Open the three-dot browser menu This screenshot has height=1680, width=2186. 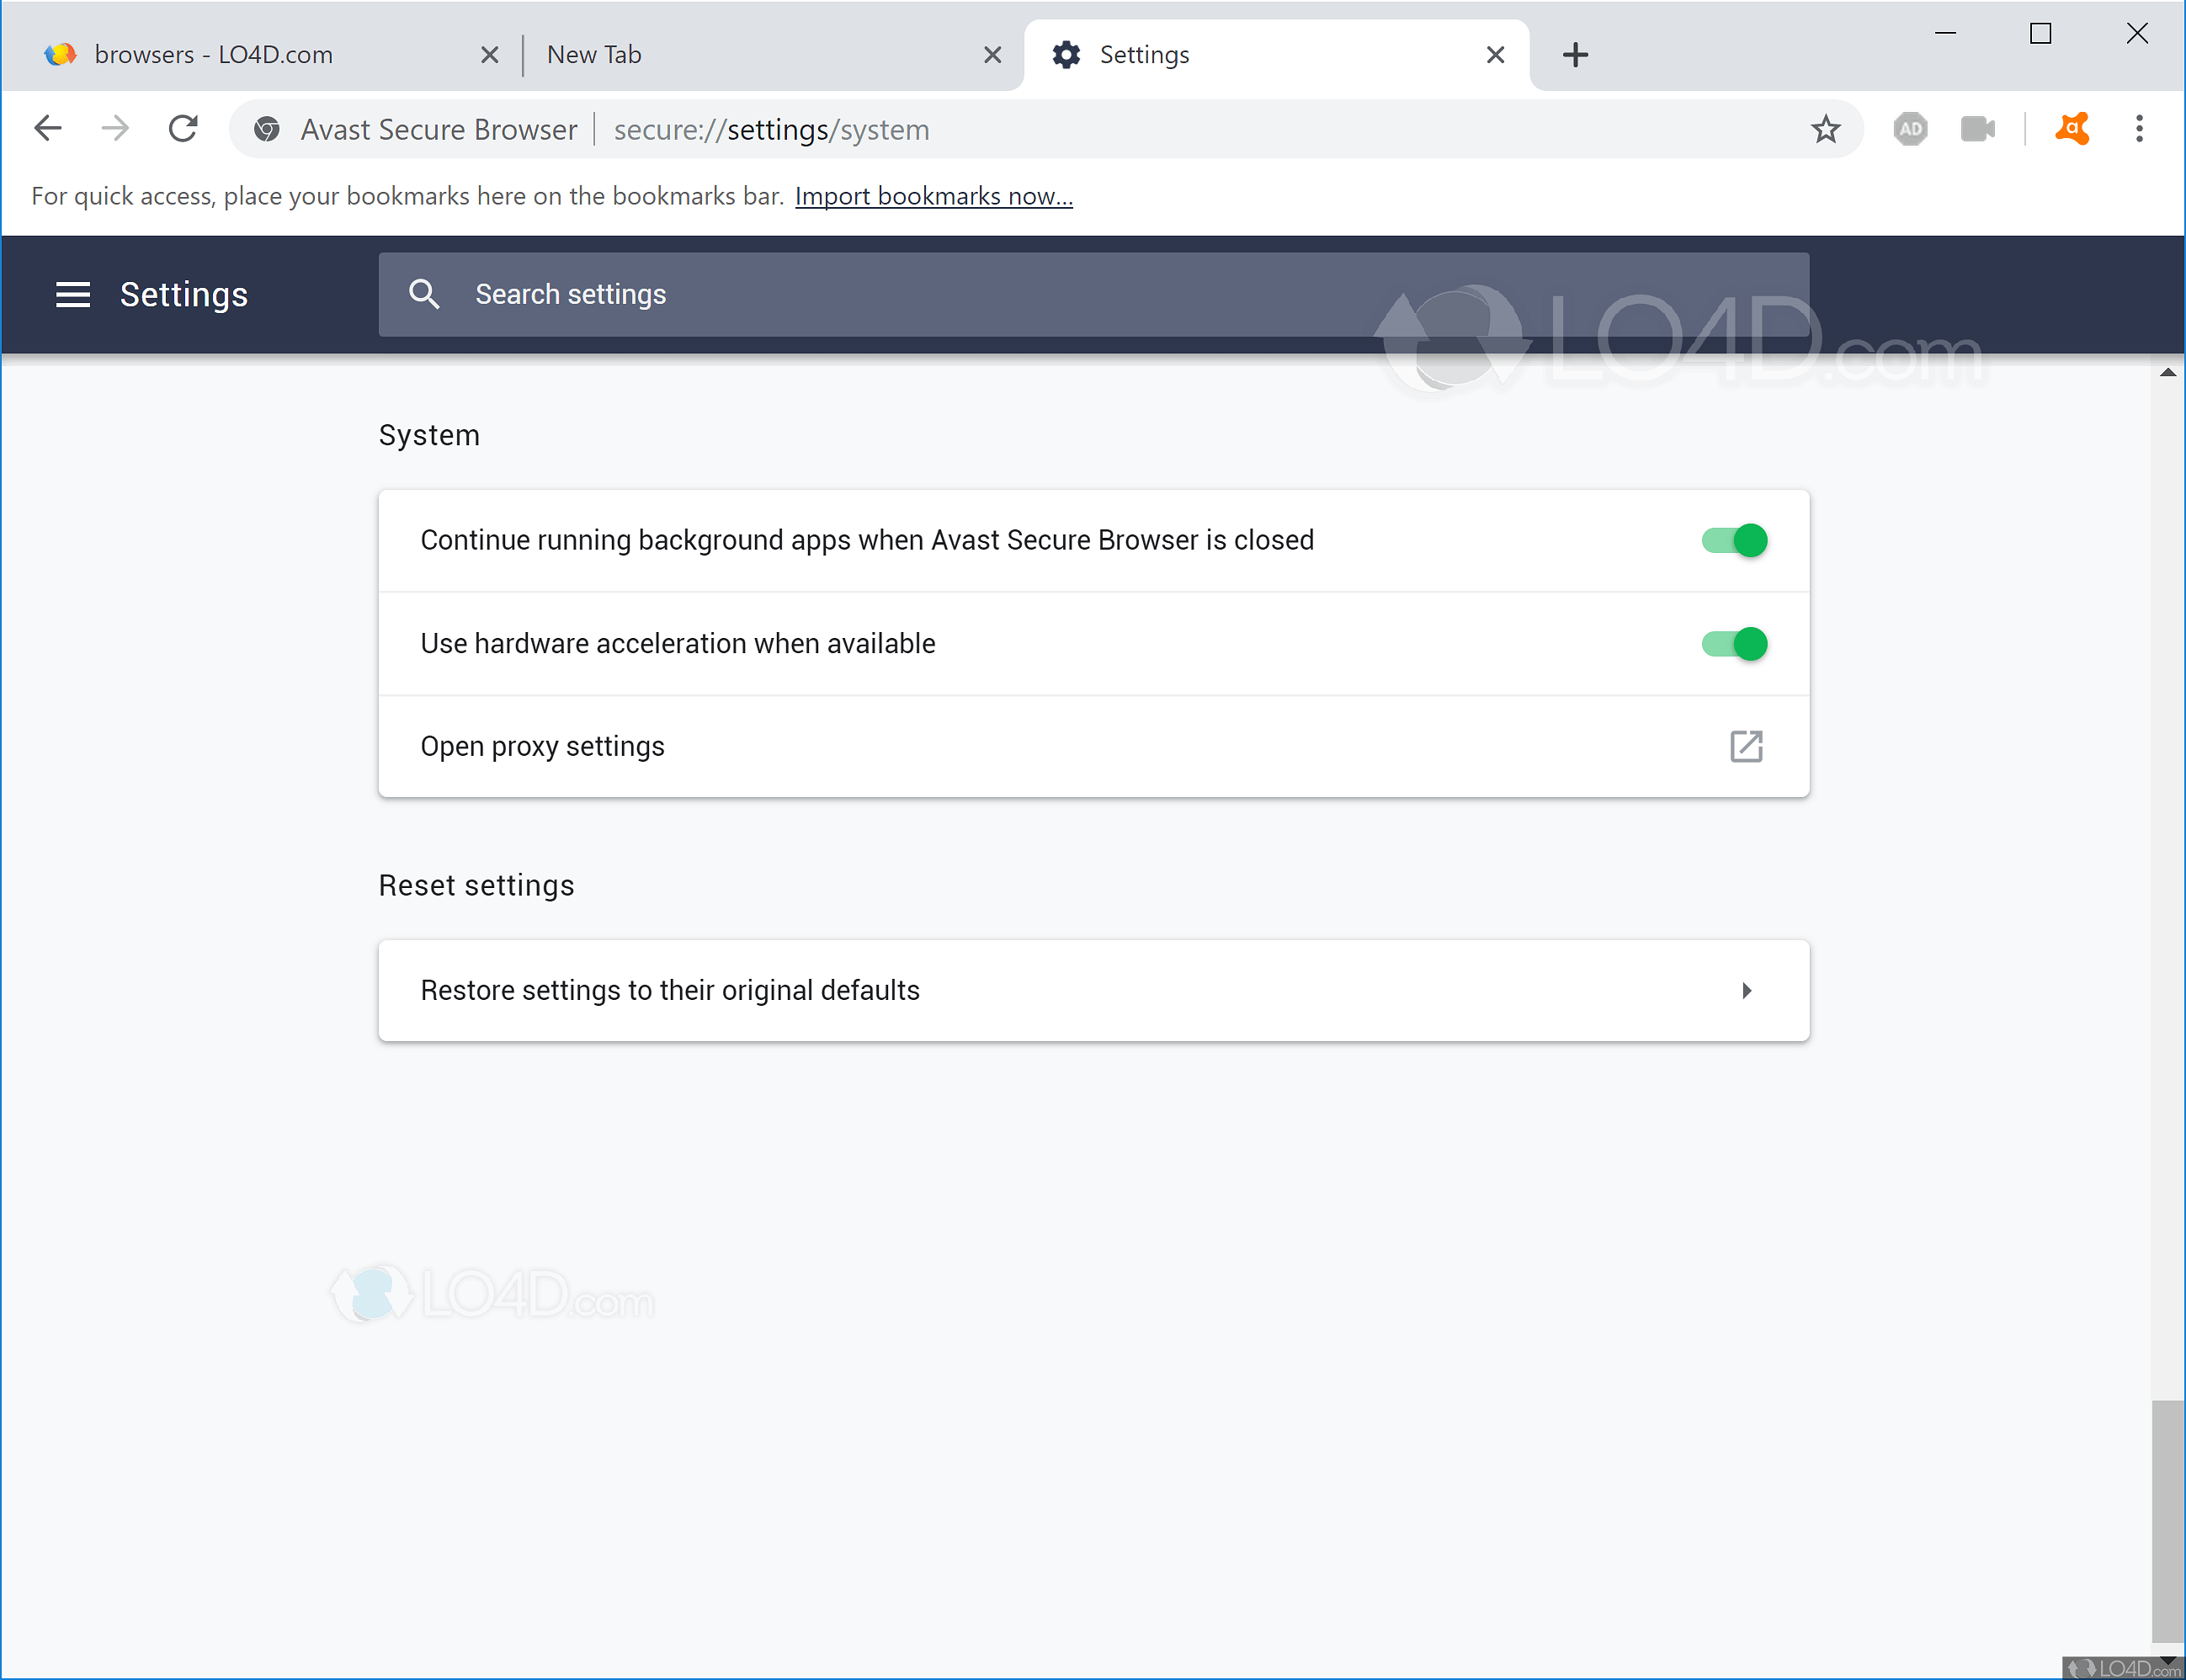[2139, 129]
